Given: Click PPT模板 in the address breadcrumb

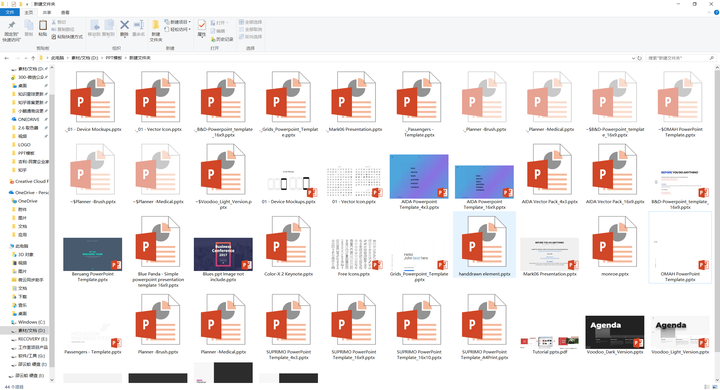Looking at the screenshot, I should (x=114, y=58).
